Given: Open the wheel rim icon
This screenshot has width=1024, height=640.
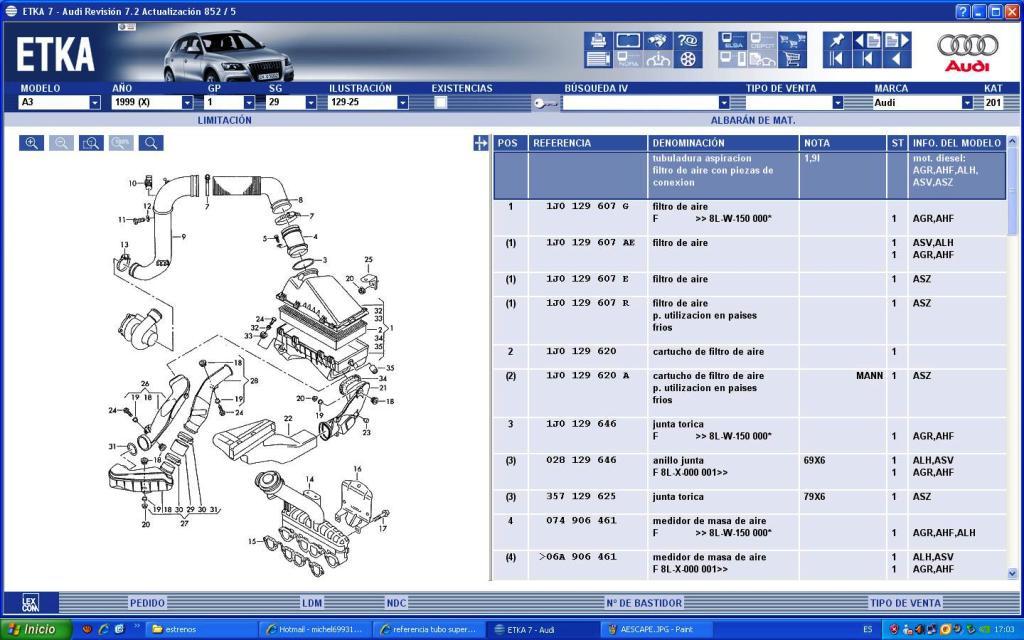Looking at the screenshot, I should [688, 59].
